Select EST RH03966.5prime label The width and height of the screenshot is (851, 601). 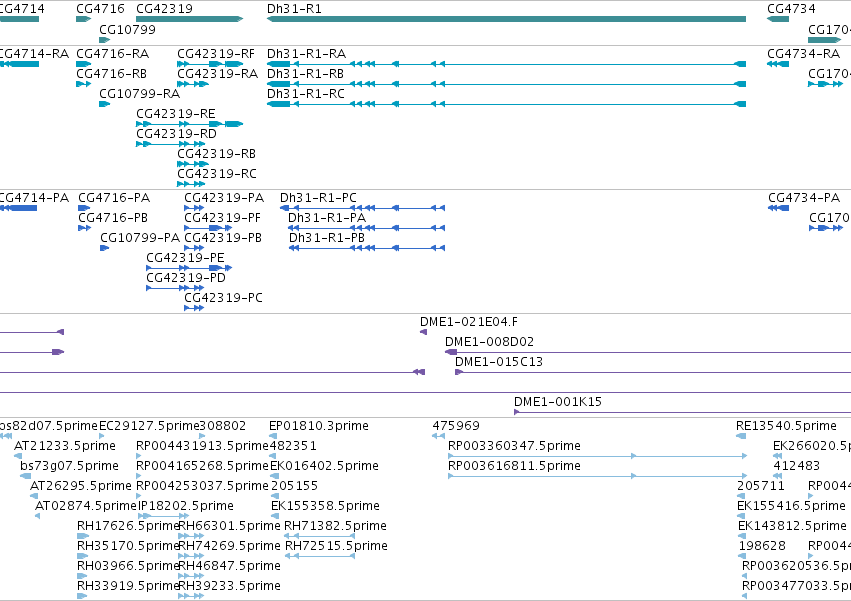point(128,567)
